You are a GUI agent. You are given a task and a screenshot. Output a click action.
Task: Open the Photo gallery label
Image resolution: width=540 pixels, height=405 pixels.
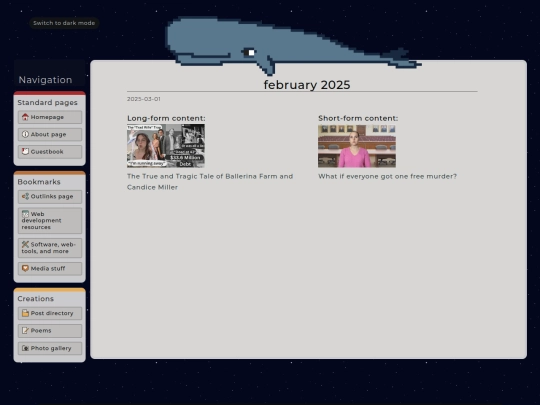pyautogui.click(x=51, y=348)
